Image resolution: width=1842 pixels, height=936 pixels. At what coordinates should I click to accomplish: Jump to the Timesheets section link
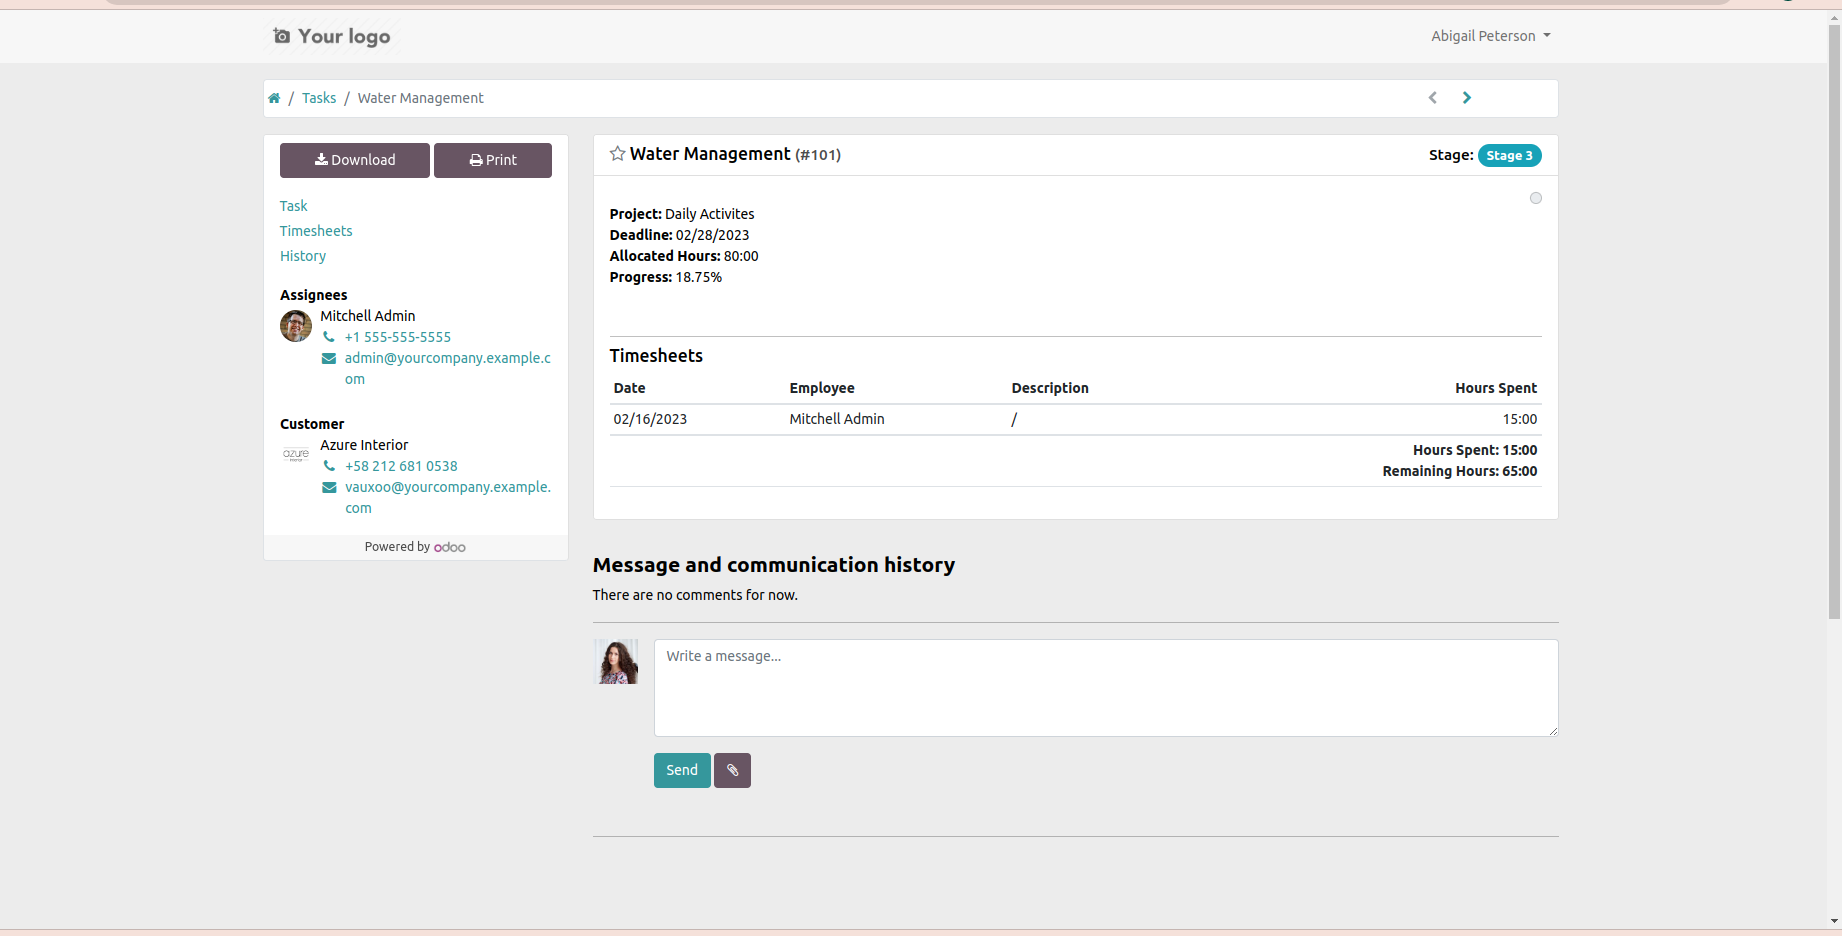(x=316, y=231)
